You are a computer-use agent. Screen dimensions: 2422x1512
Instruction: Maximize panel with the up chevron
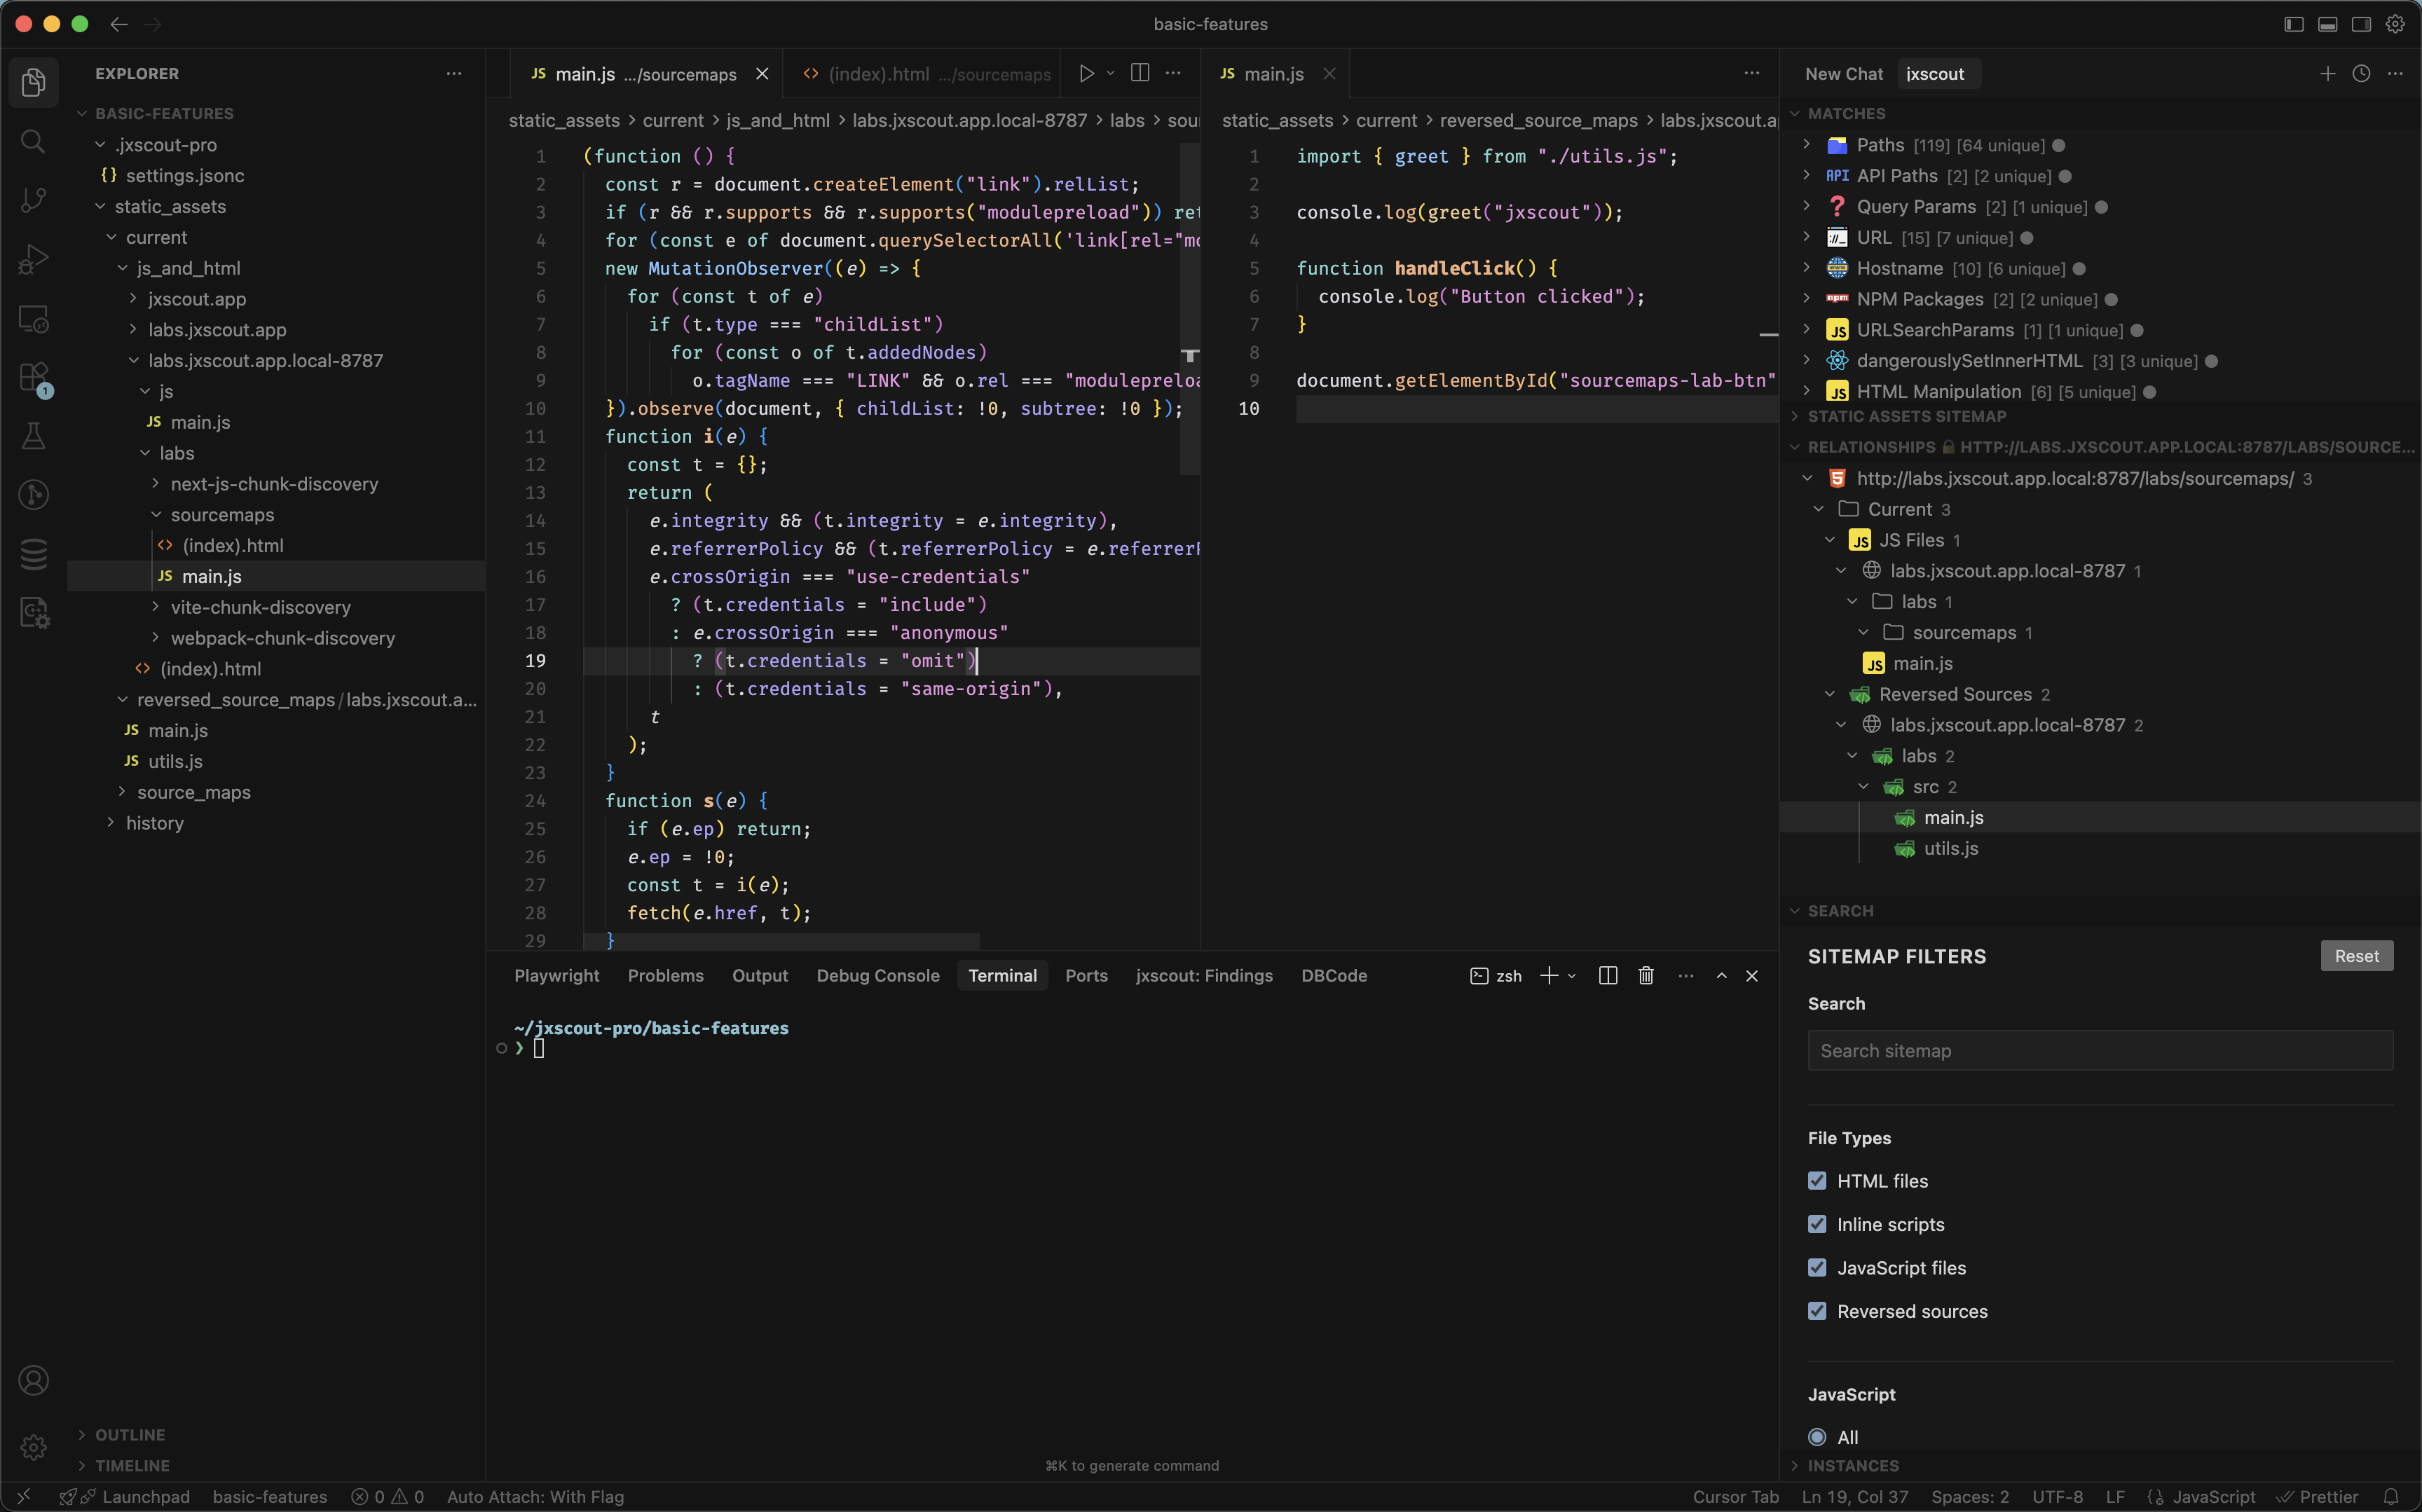pos(1721,975)
